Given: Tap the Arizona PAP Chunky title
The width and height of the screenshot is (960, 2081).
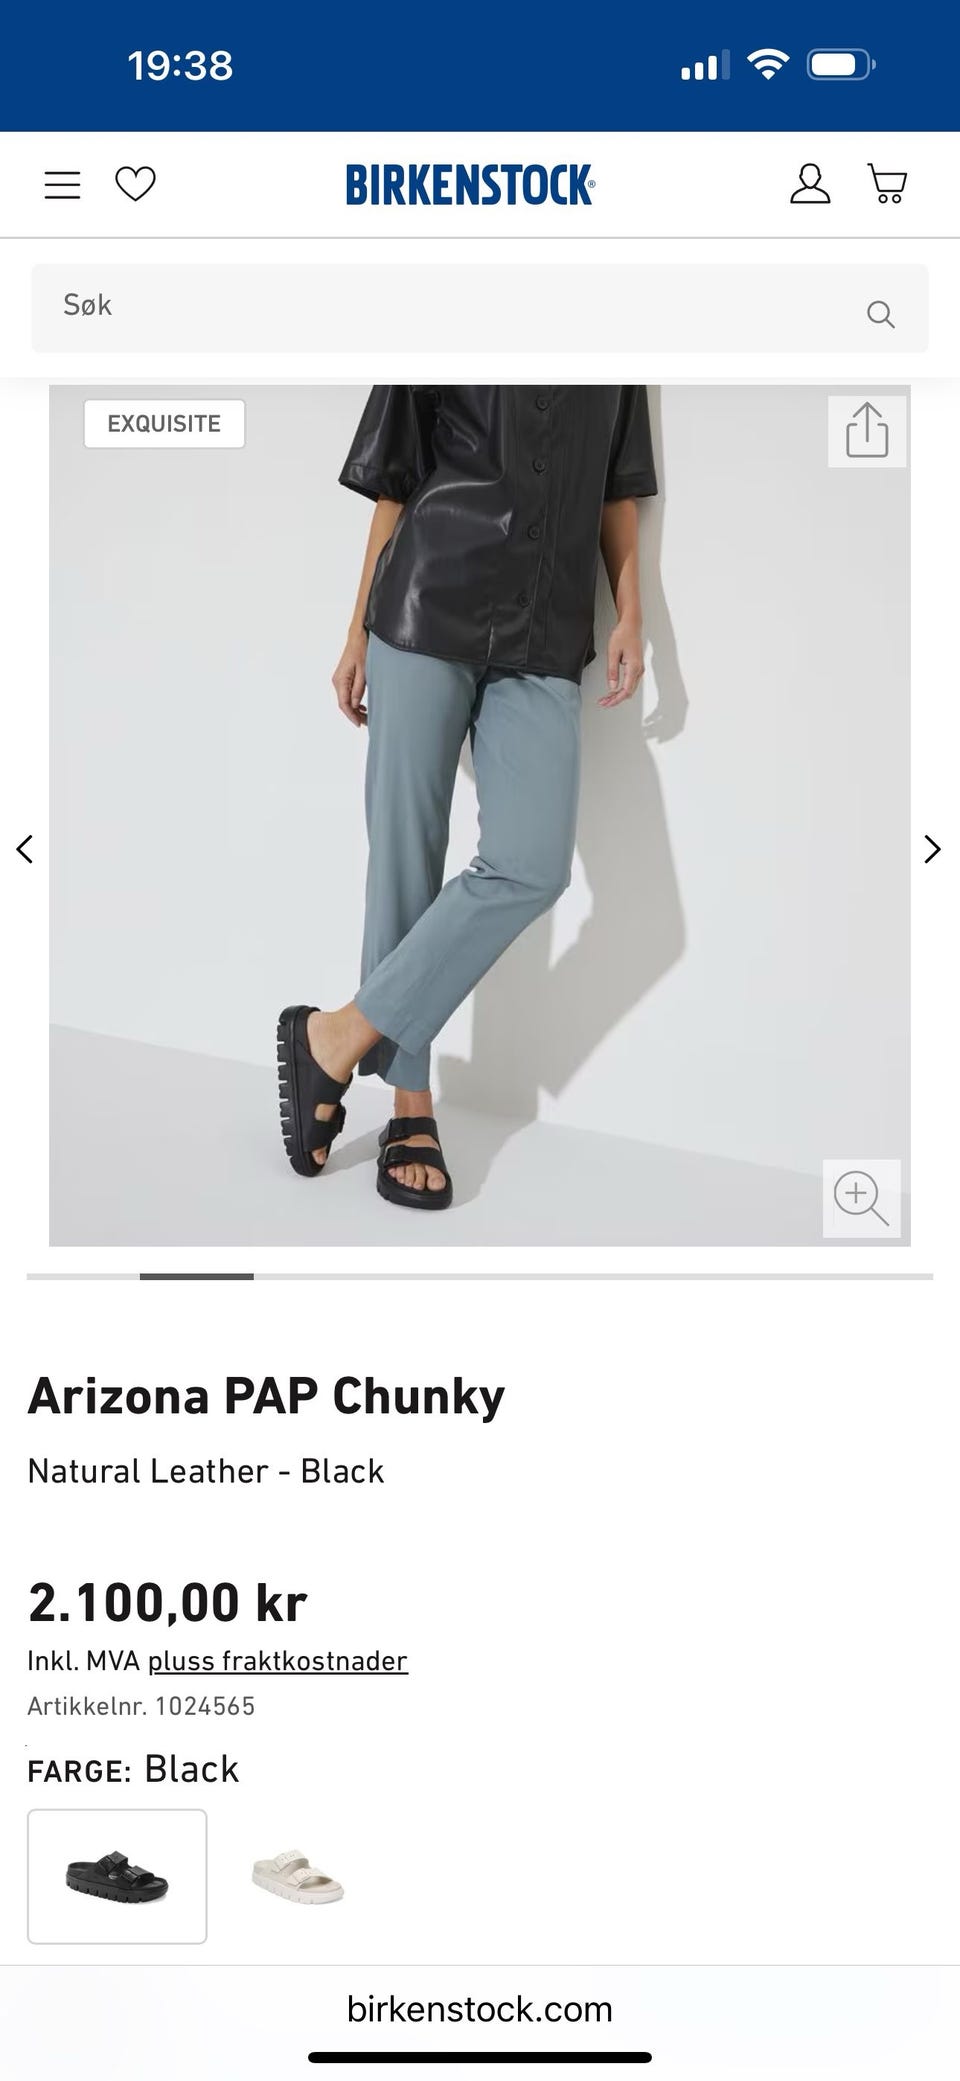Looking at the screenshot, I should [266, 1396].
